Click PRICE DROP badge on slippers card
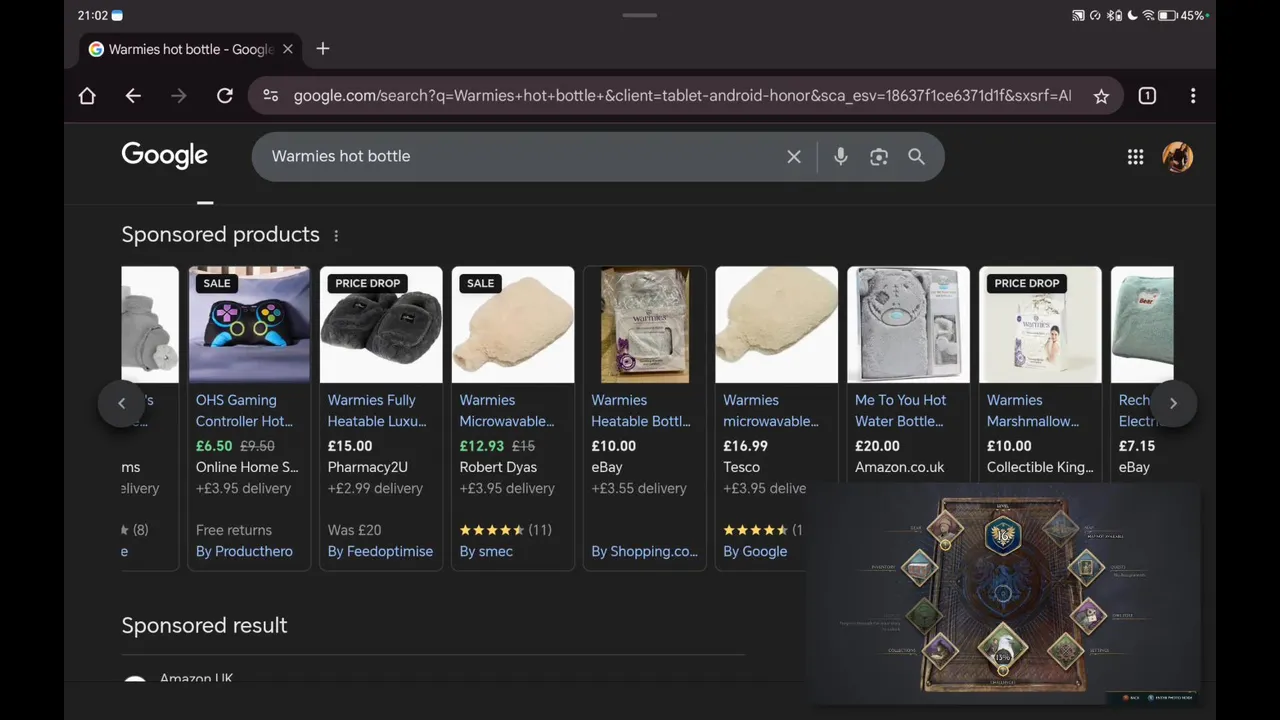1280x720 pixels. click(x=368, y=283)
